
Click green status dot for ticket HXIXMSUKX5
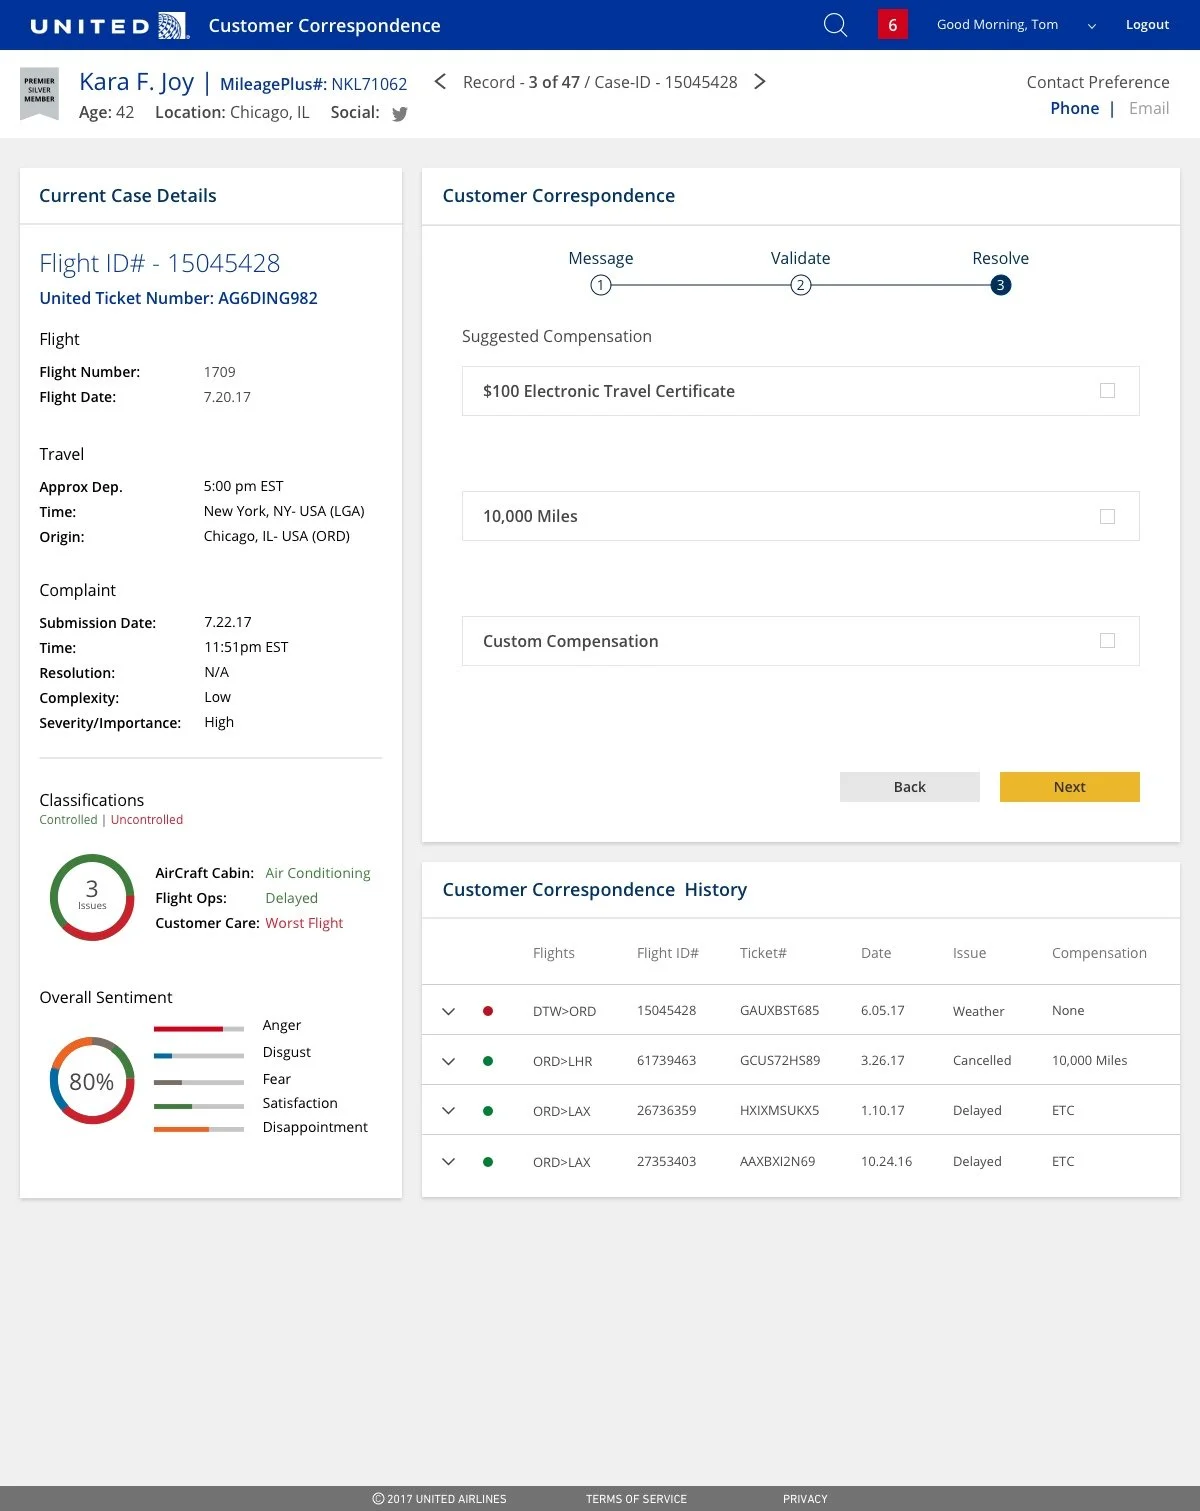488,1111
